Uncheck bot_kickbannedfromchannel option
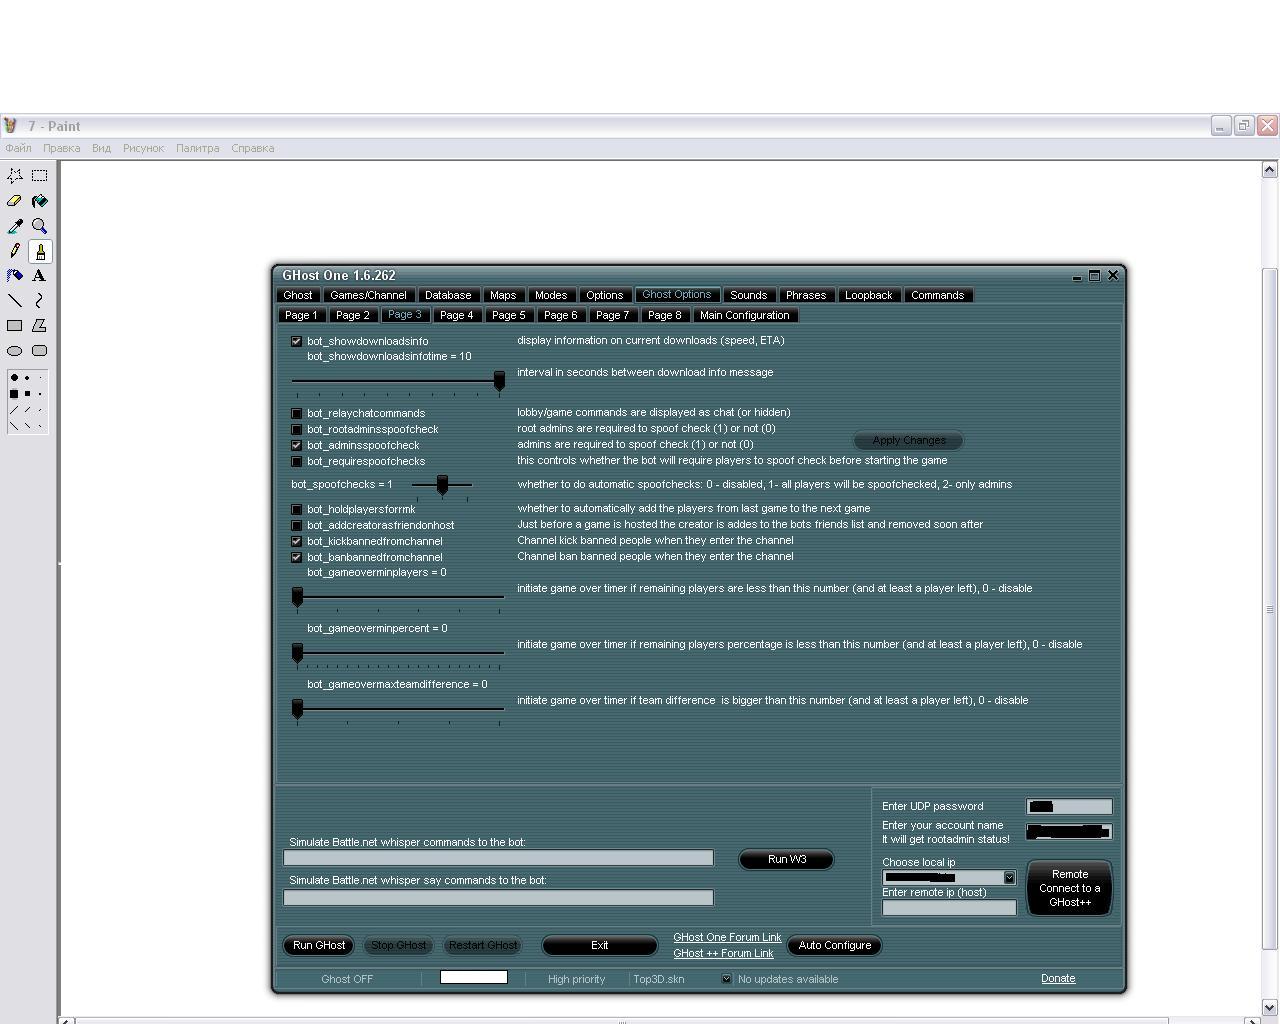Viewport: 1280px width, 1024px height. (x=296, y=541)
